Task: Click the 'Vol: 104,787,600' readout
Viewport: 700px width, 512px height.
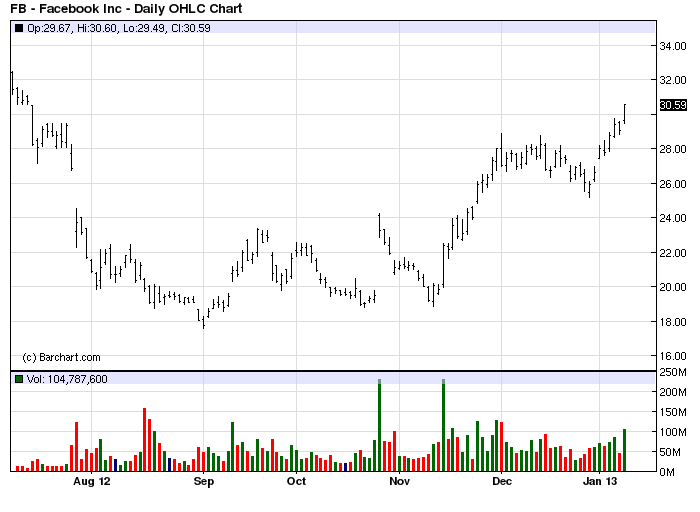Action: click(x=67, y=379)
